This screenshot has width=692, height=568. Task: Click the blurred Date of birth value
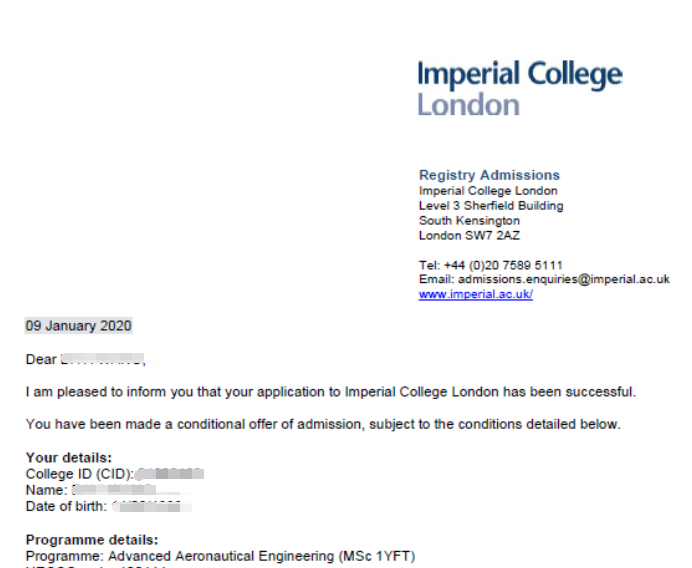151,507
